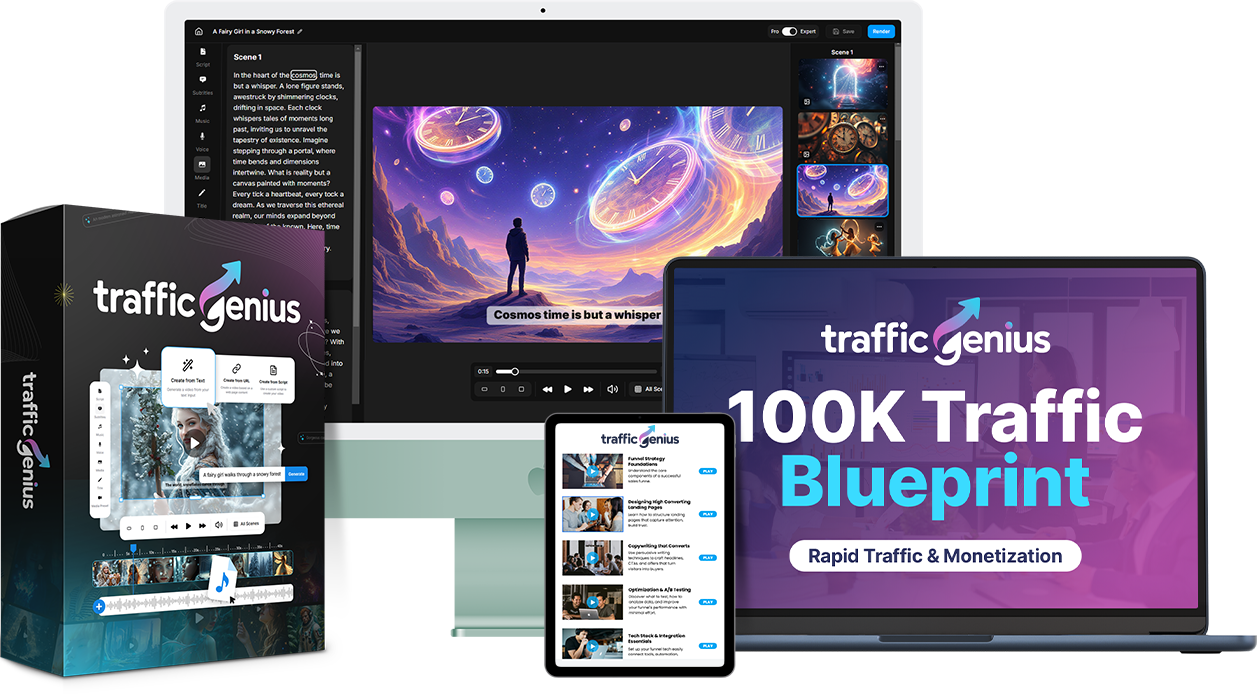1257x694 pixels.
Task: Select the Script panel in the sidebar
Action: point(203,52)
